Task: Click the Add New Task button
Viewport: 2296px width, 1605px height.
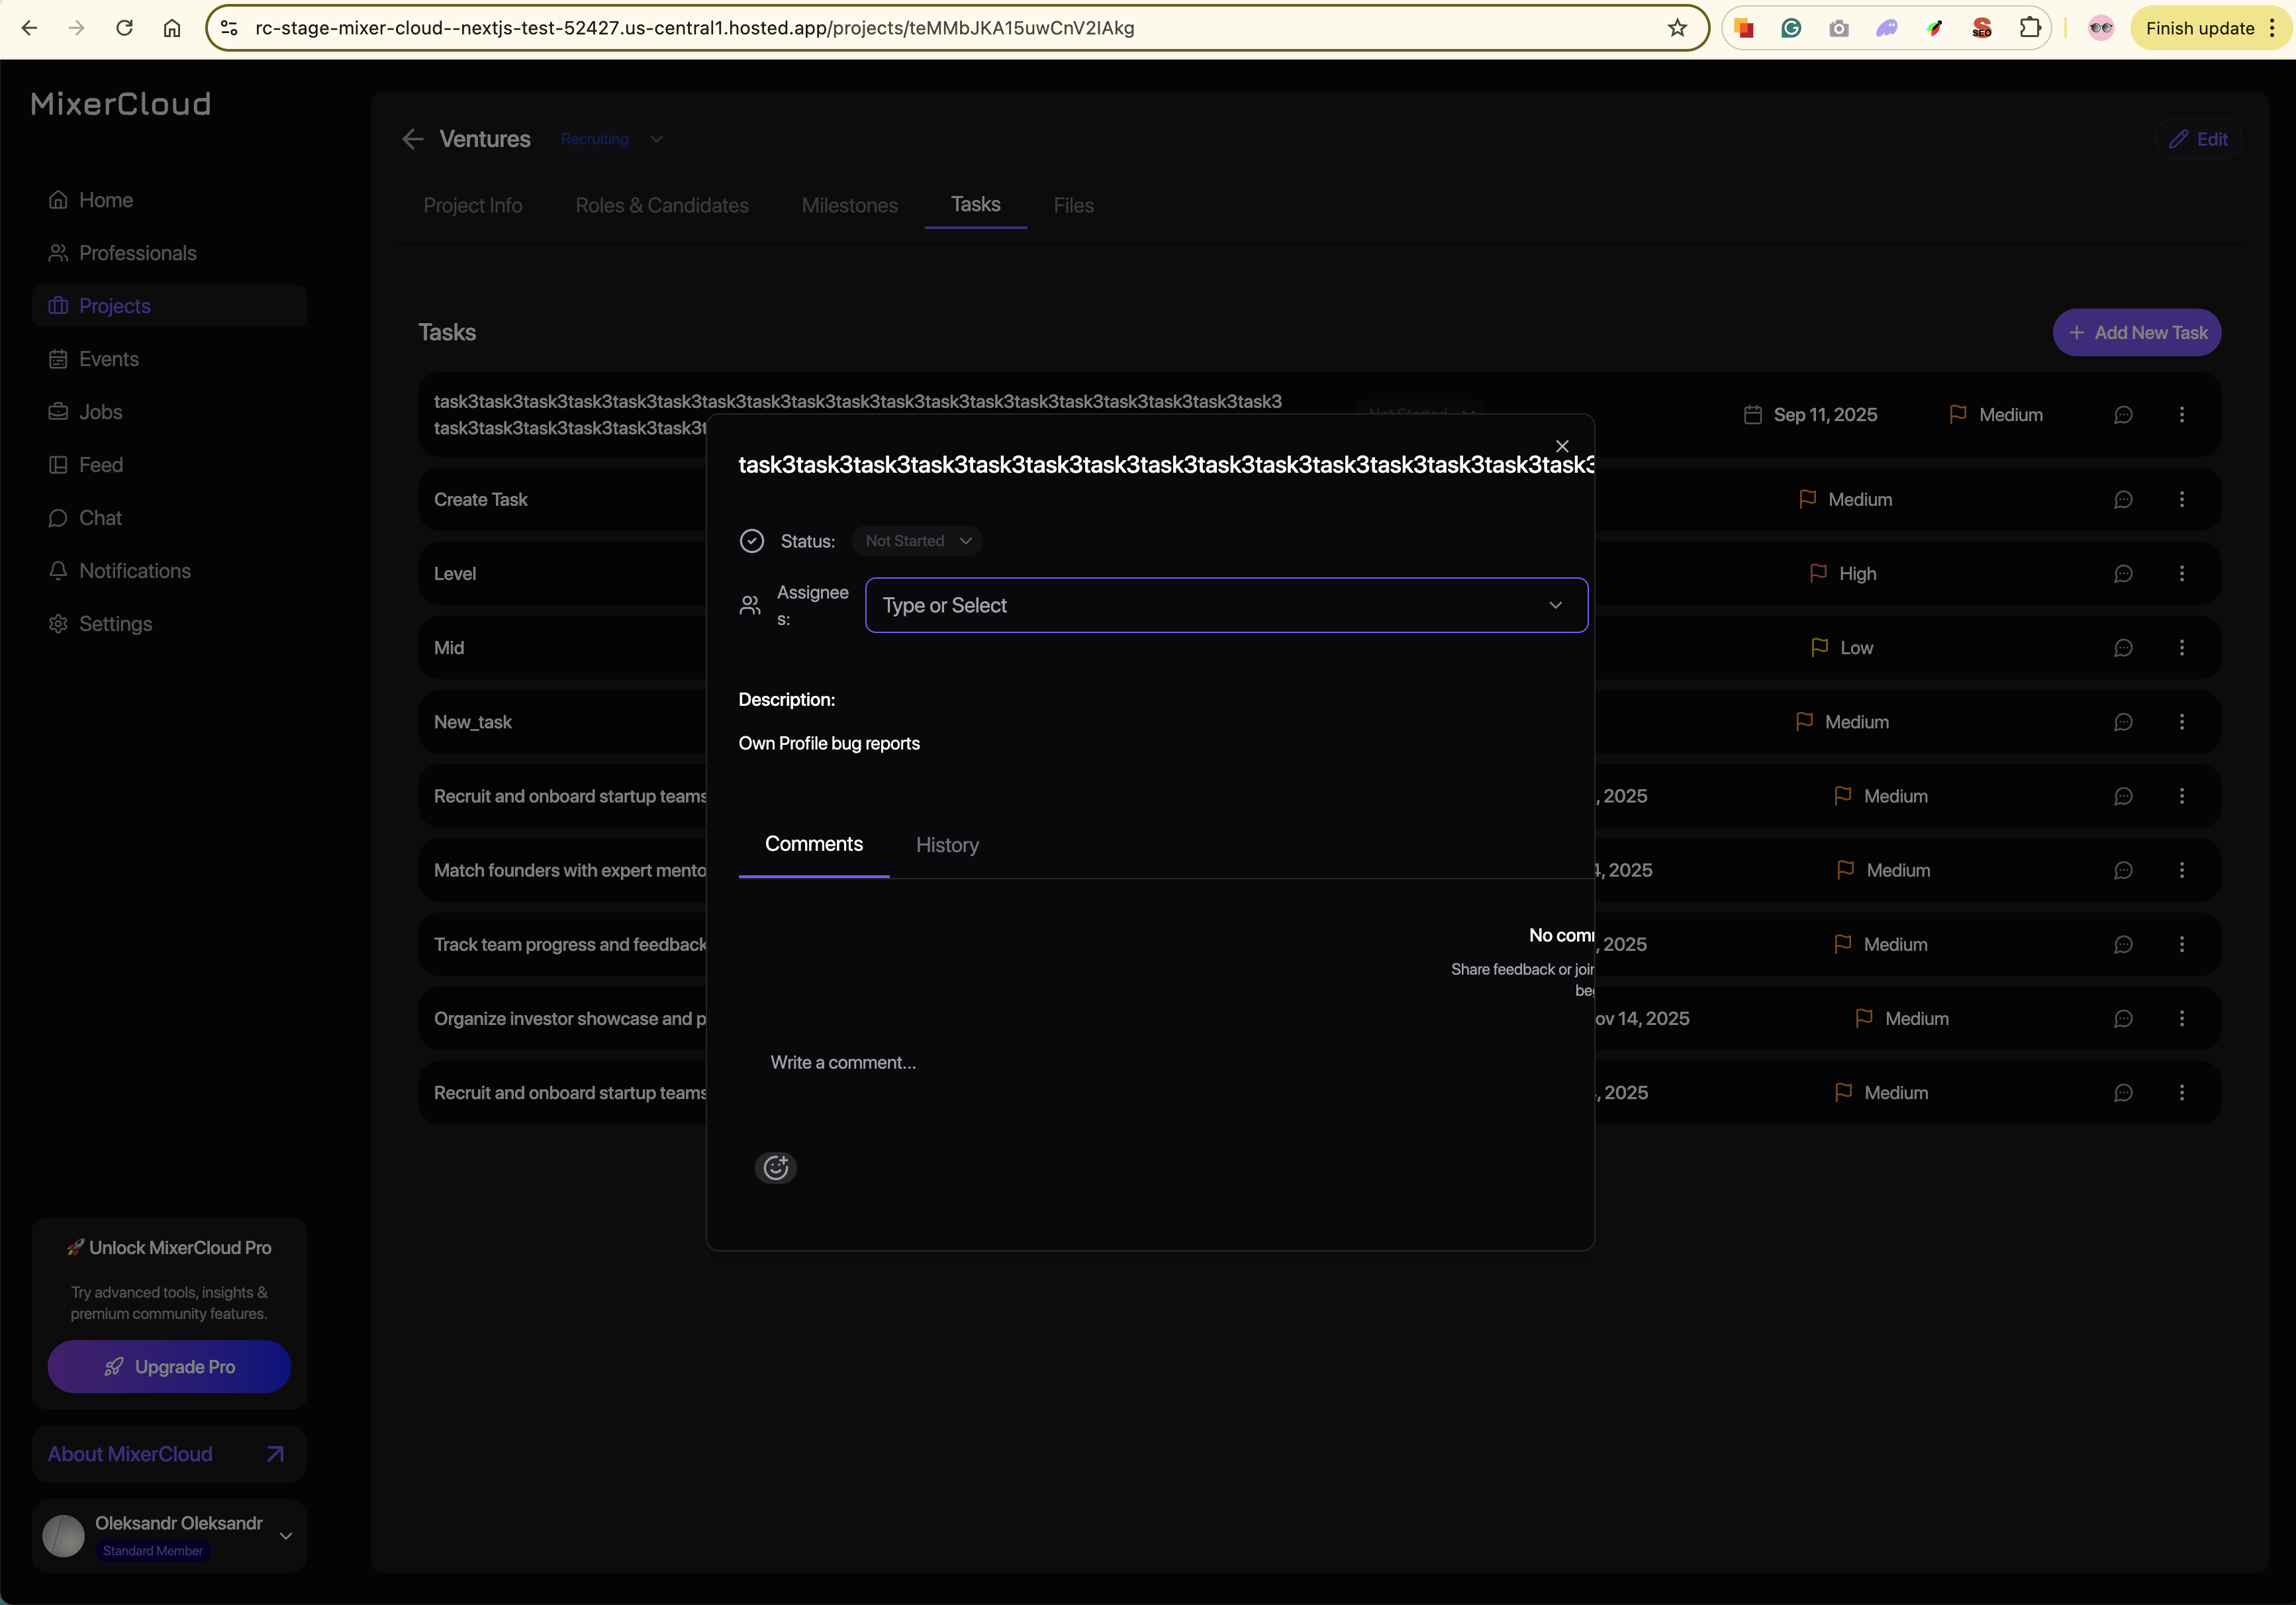Action: point(2136,333)
